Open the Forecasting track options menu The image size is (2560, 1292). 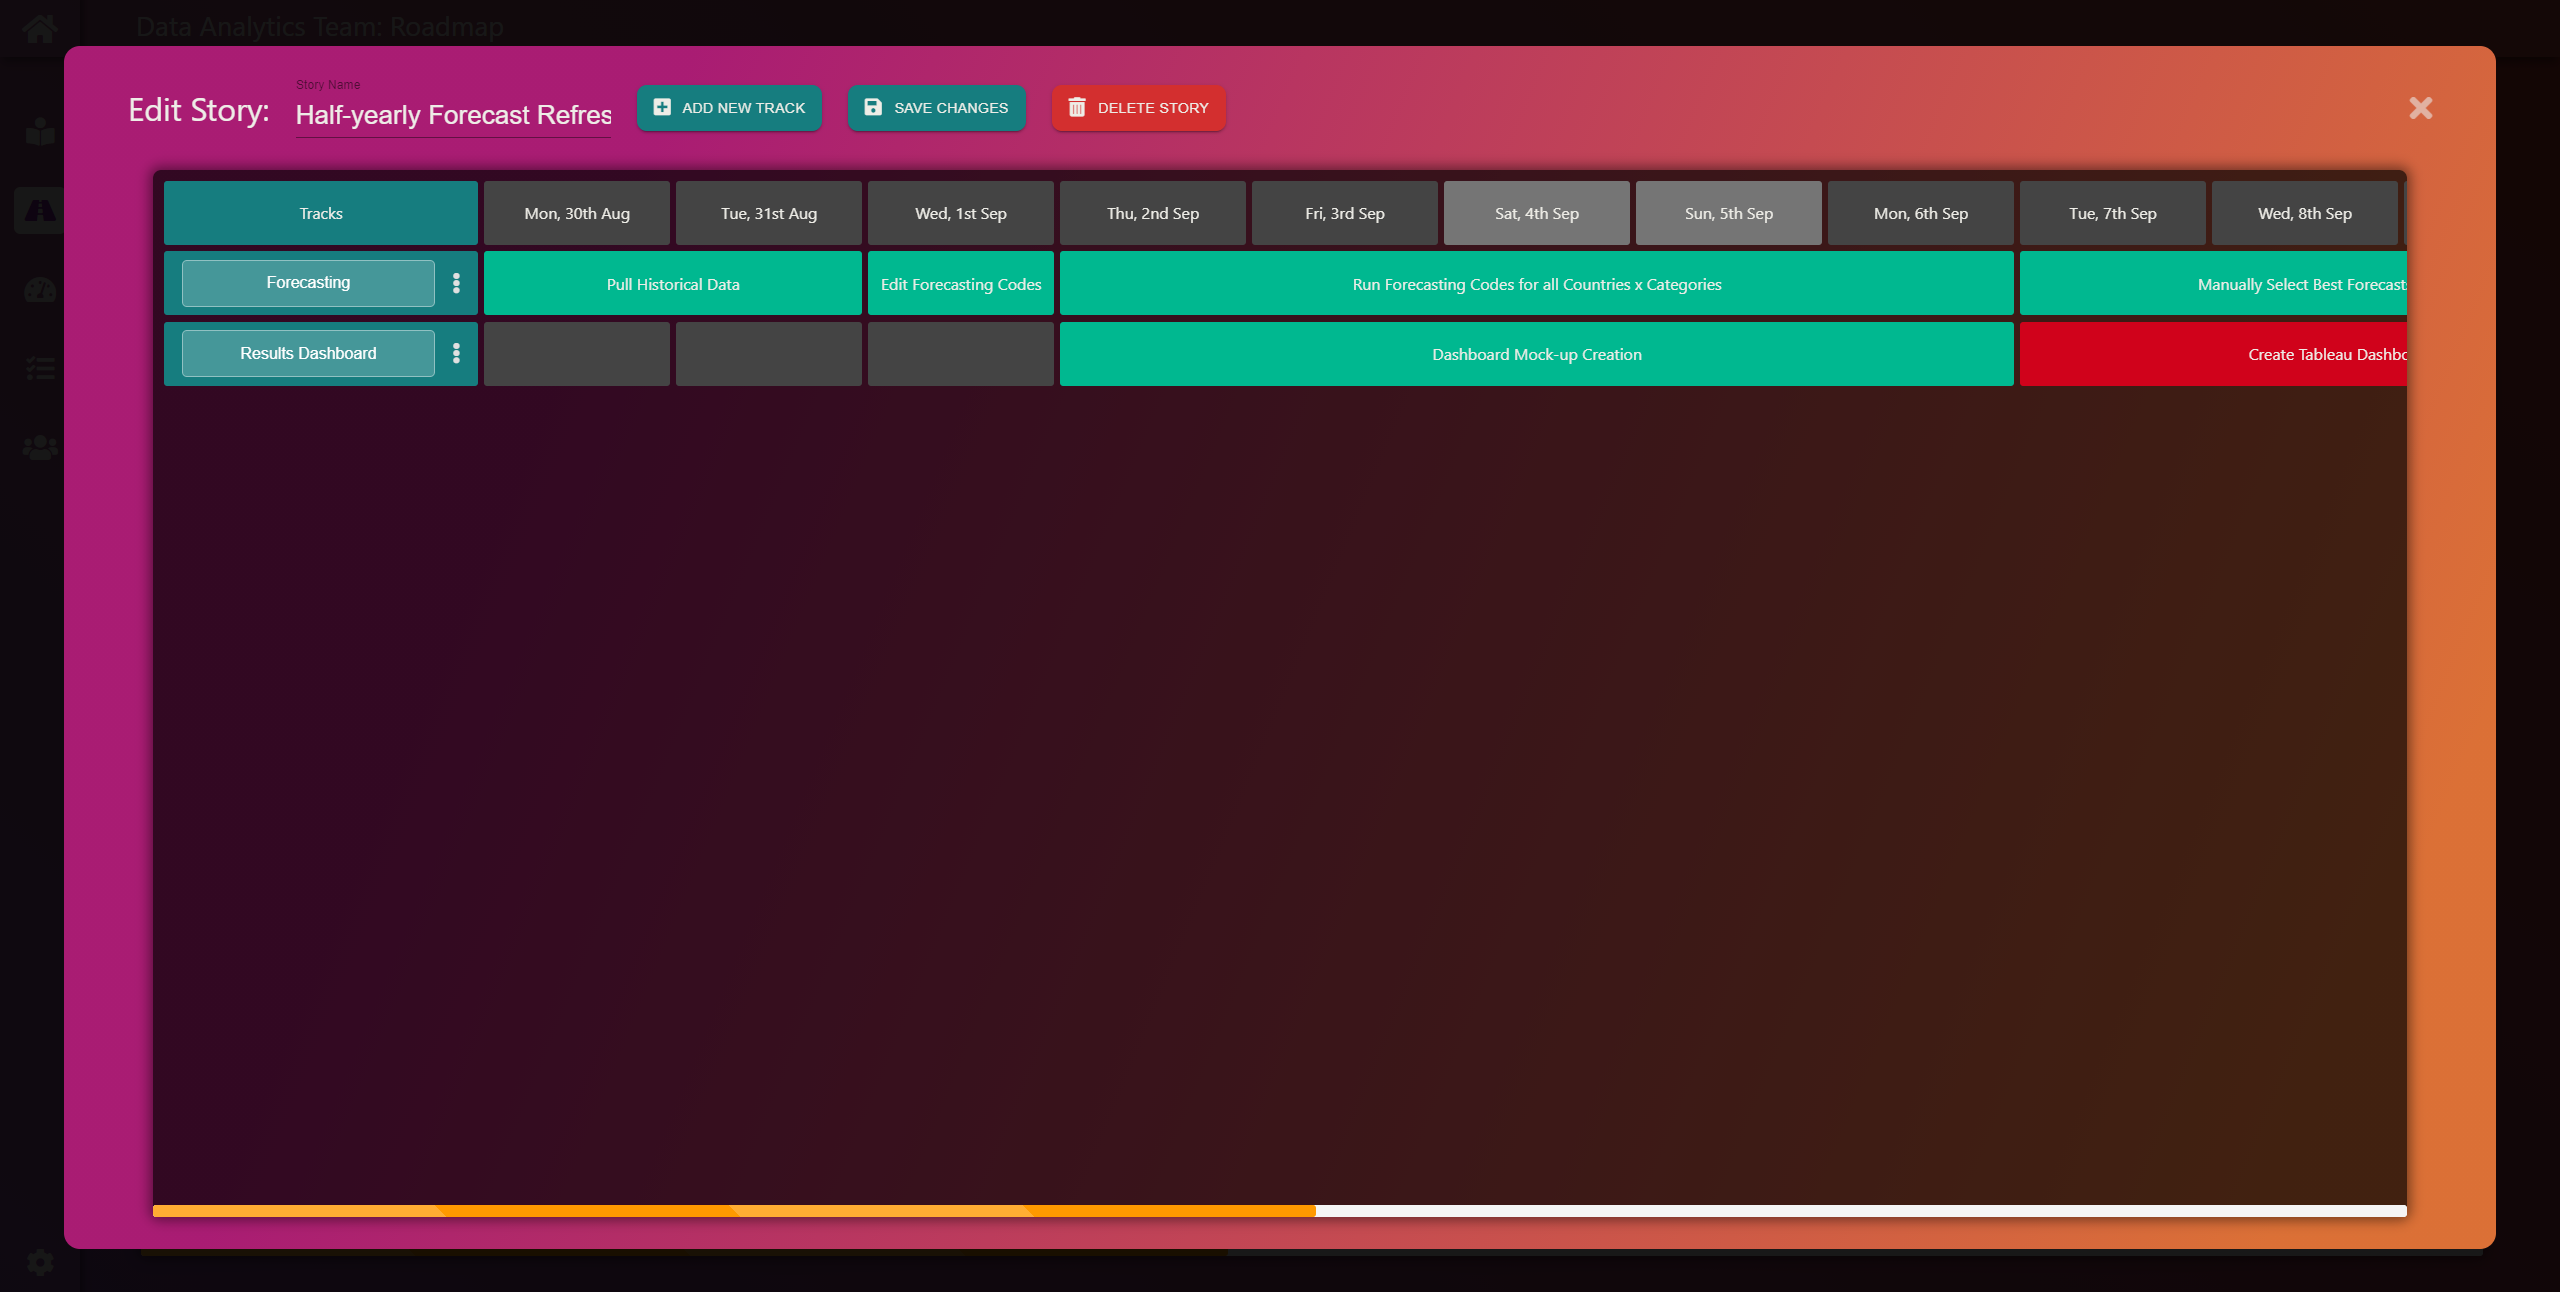point(457,283)
